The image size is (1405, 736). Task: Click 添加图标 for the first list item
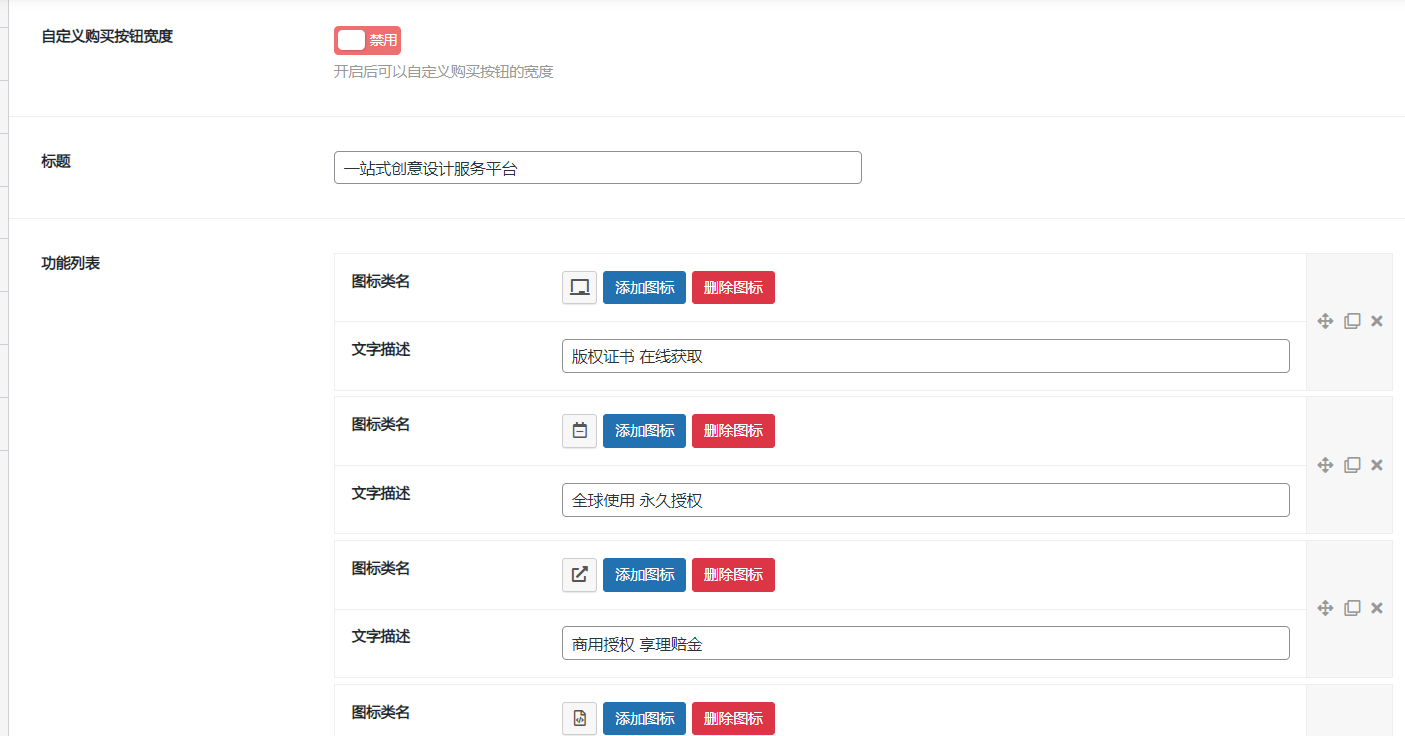point(644,288)
